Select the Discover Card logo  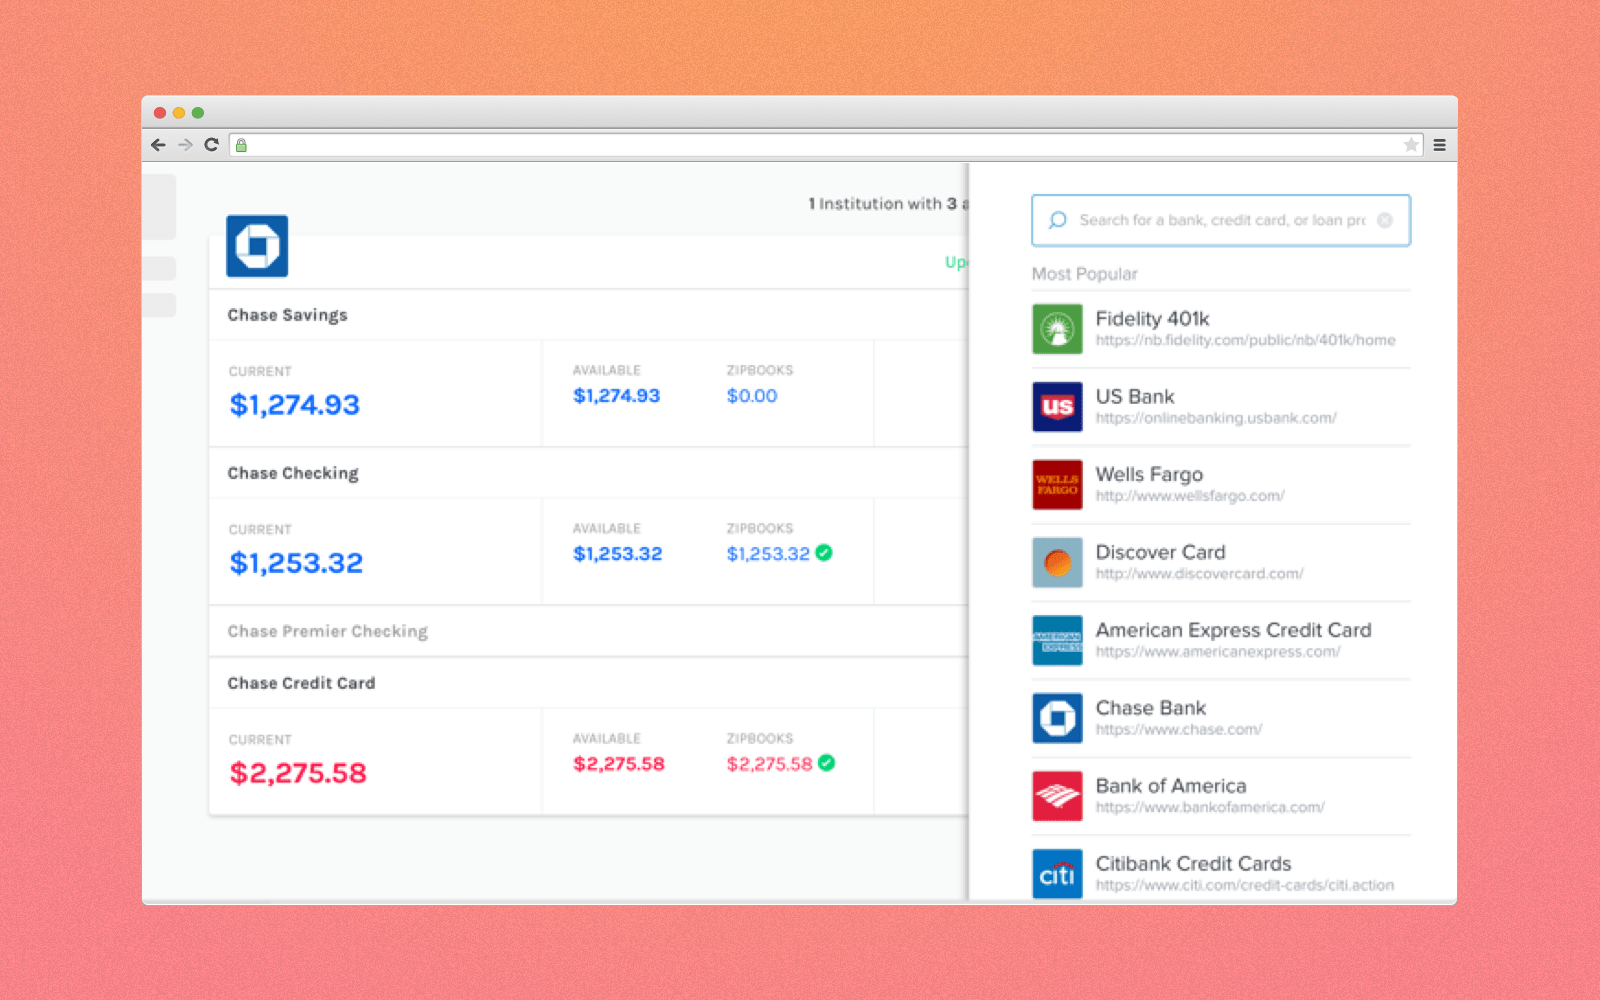(1057, 563)
